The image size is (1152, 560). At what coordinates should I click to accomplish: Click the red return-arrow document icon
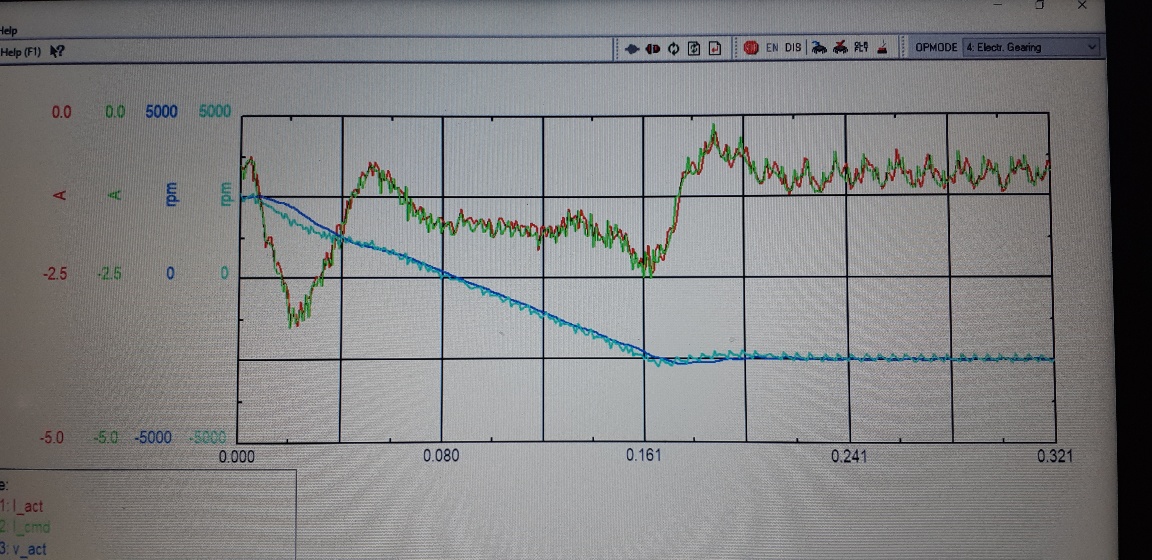715,48
